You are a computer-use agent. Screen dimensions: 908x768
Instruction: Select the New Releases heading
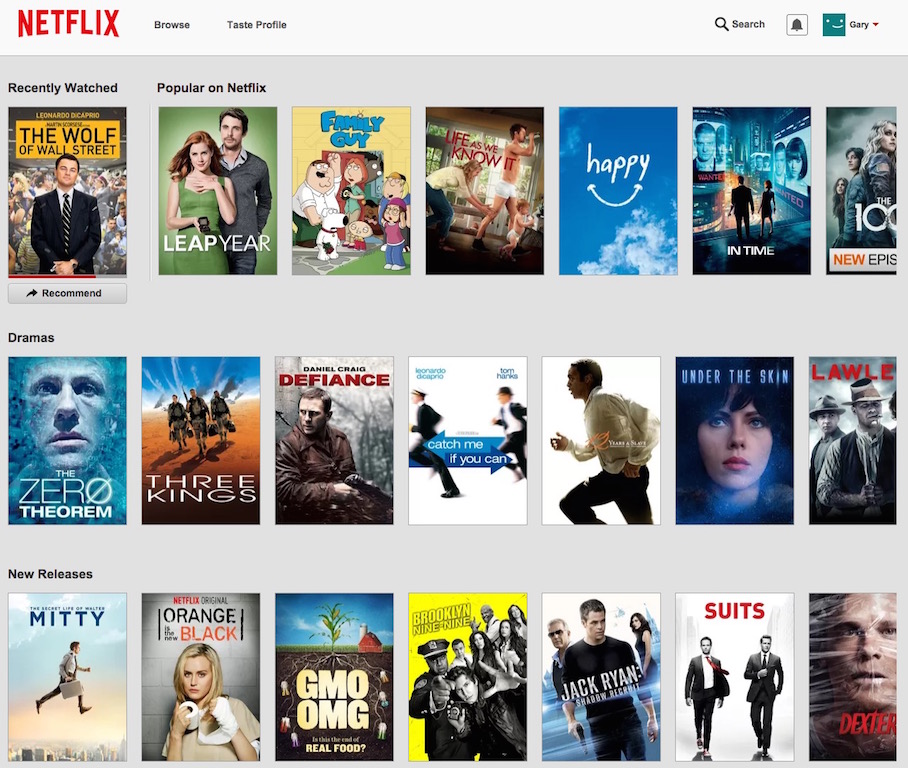point(50,574)
